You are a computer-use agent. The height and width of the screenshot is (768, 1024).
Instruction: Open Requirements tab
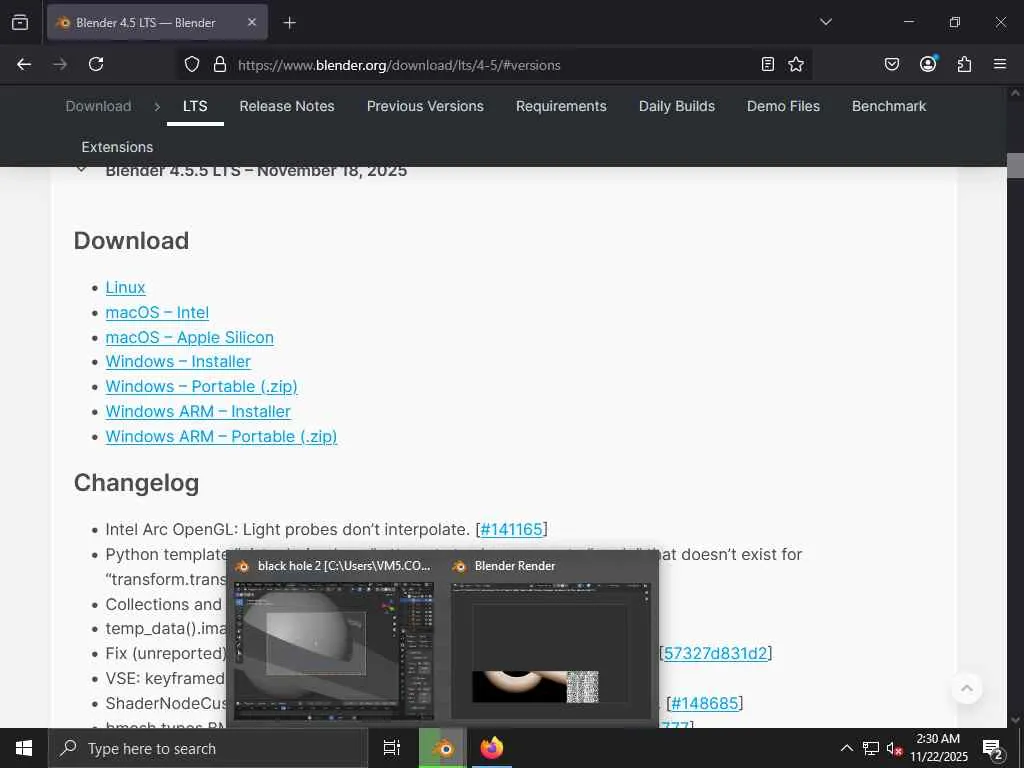pyautogui.click(x=561, y=106)
